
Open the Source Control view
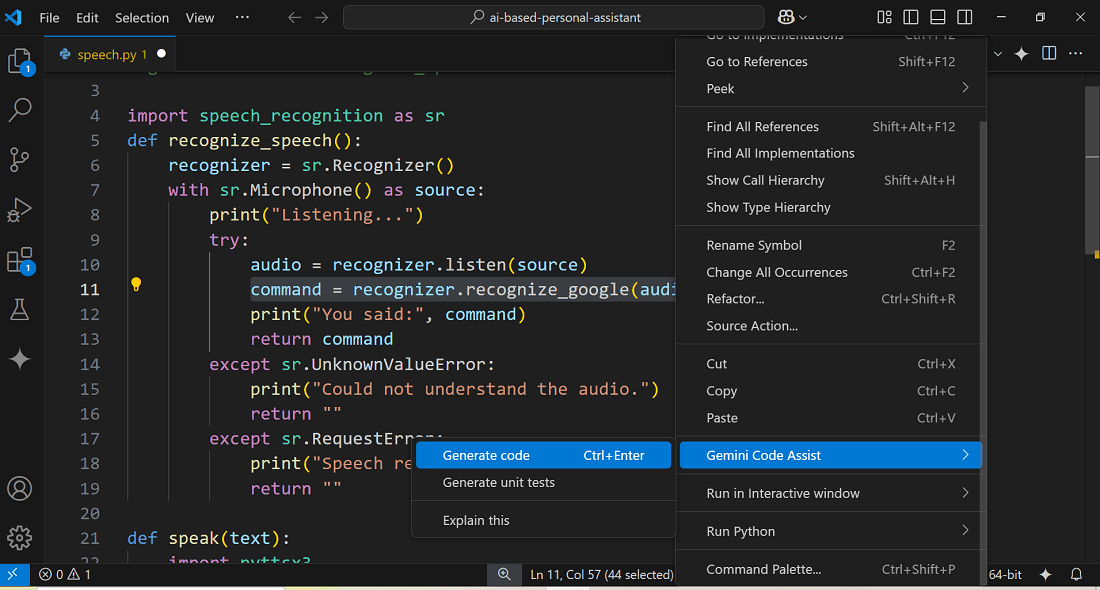point(20,160)
